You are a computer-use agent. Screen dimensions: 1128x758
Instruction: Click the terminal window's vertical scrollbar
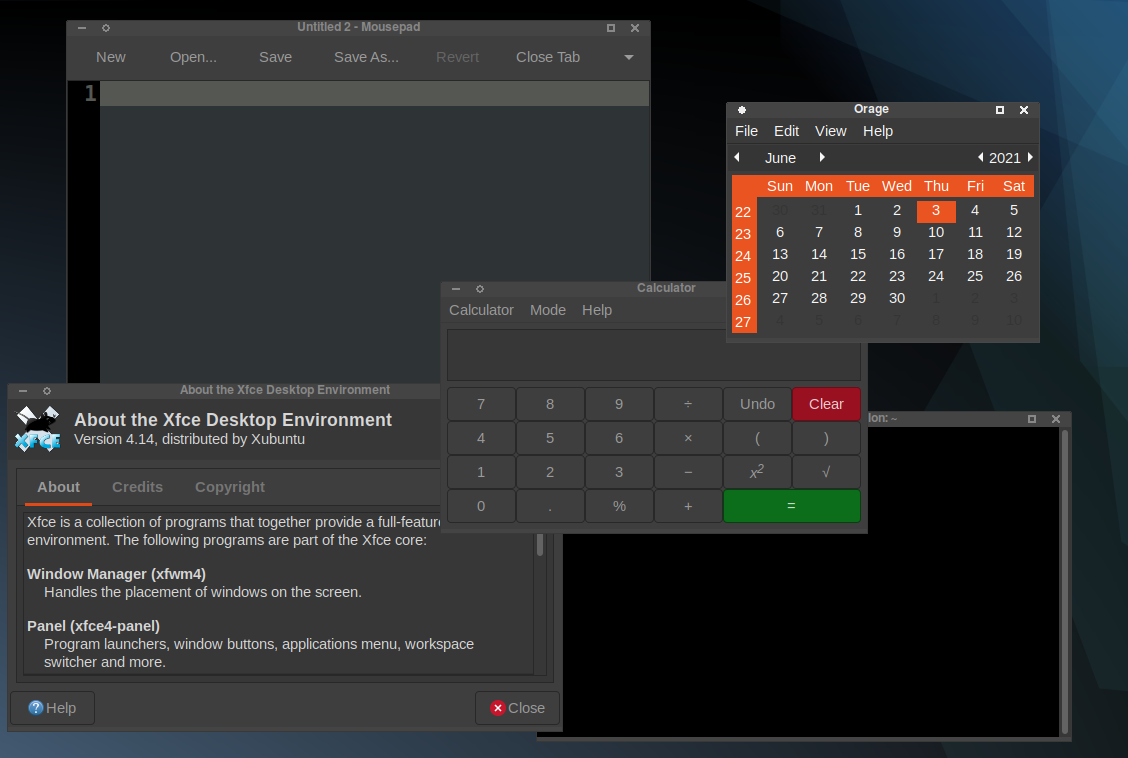1065,581
